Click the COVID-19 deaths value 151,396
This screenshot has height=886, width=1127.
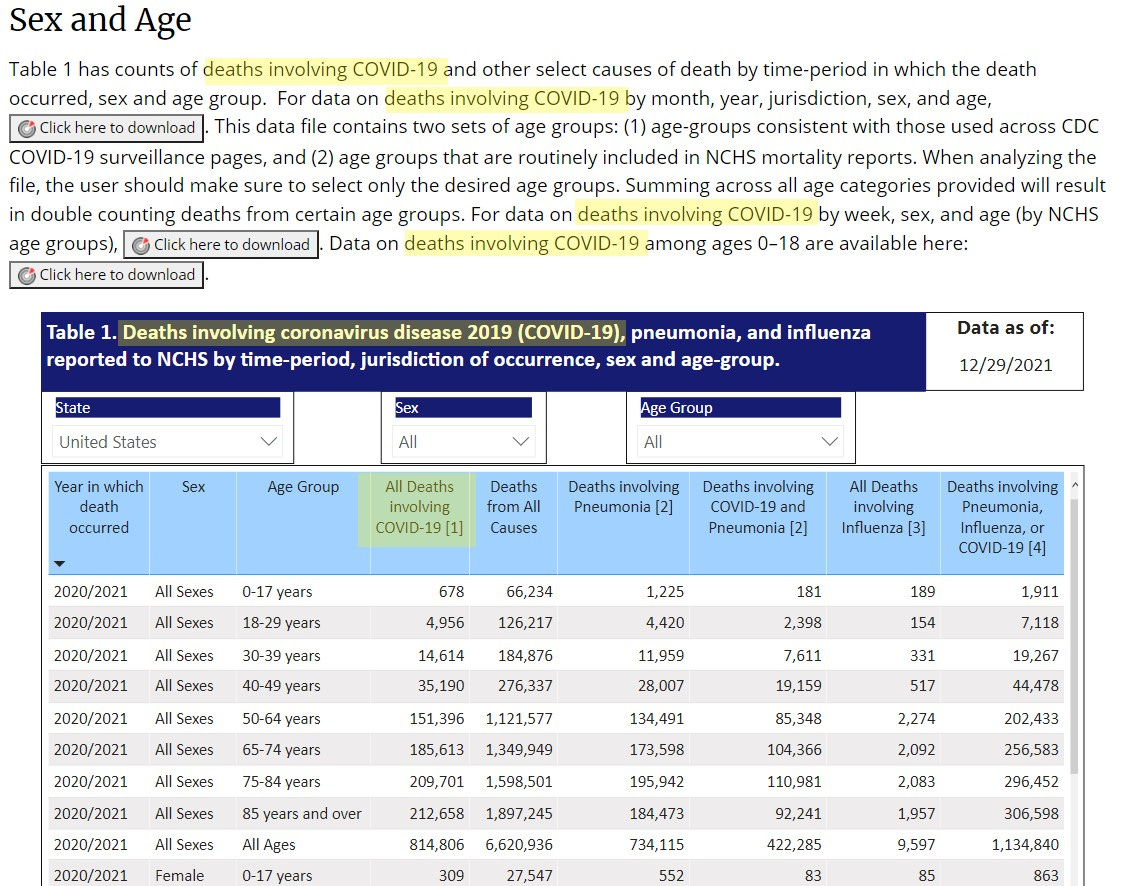[437, 719]
